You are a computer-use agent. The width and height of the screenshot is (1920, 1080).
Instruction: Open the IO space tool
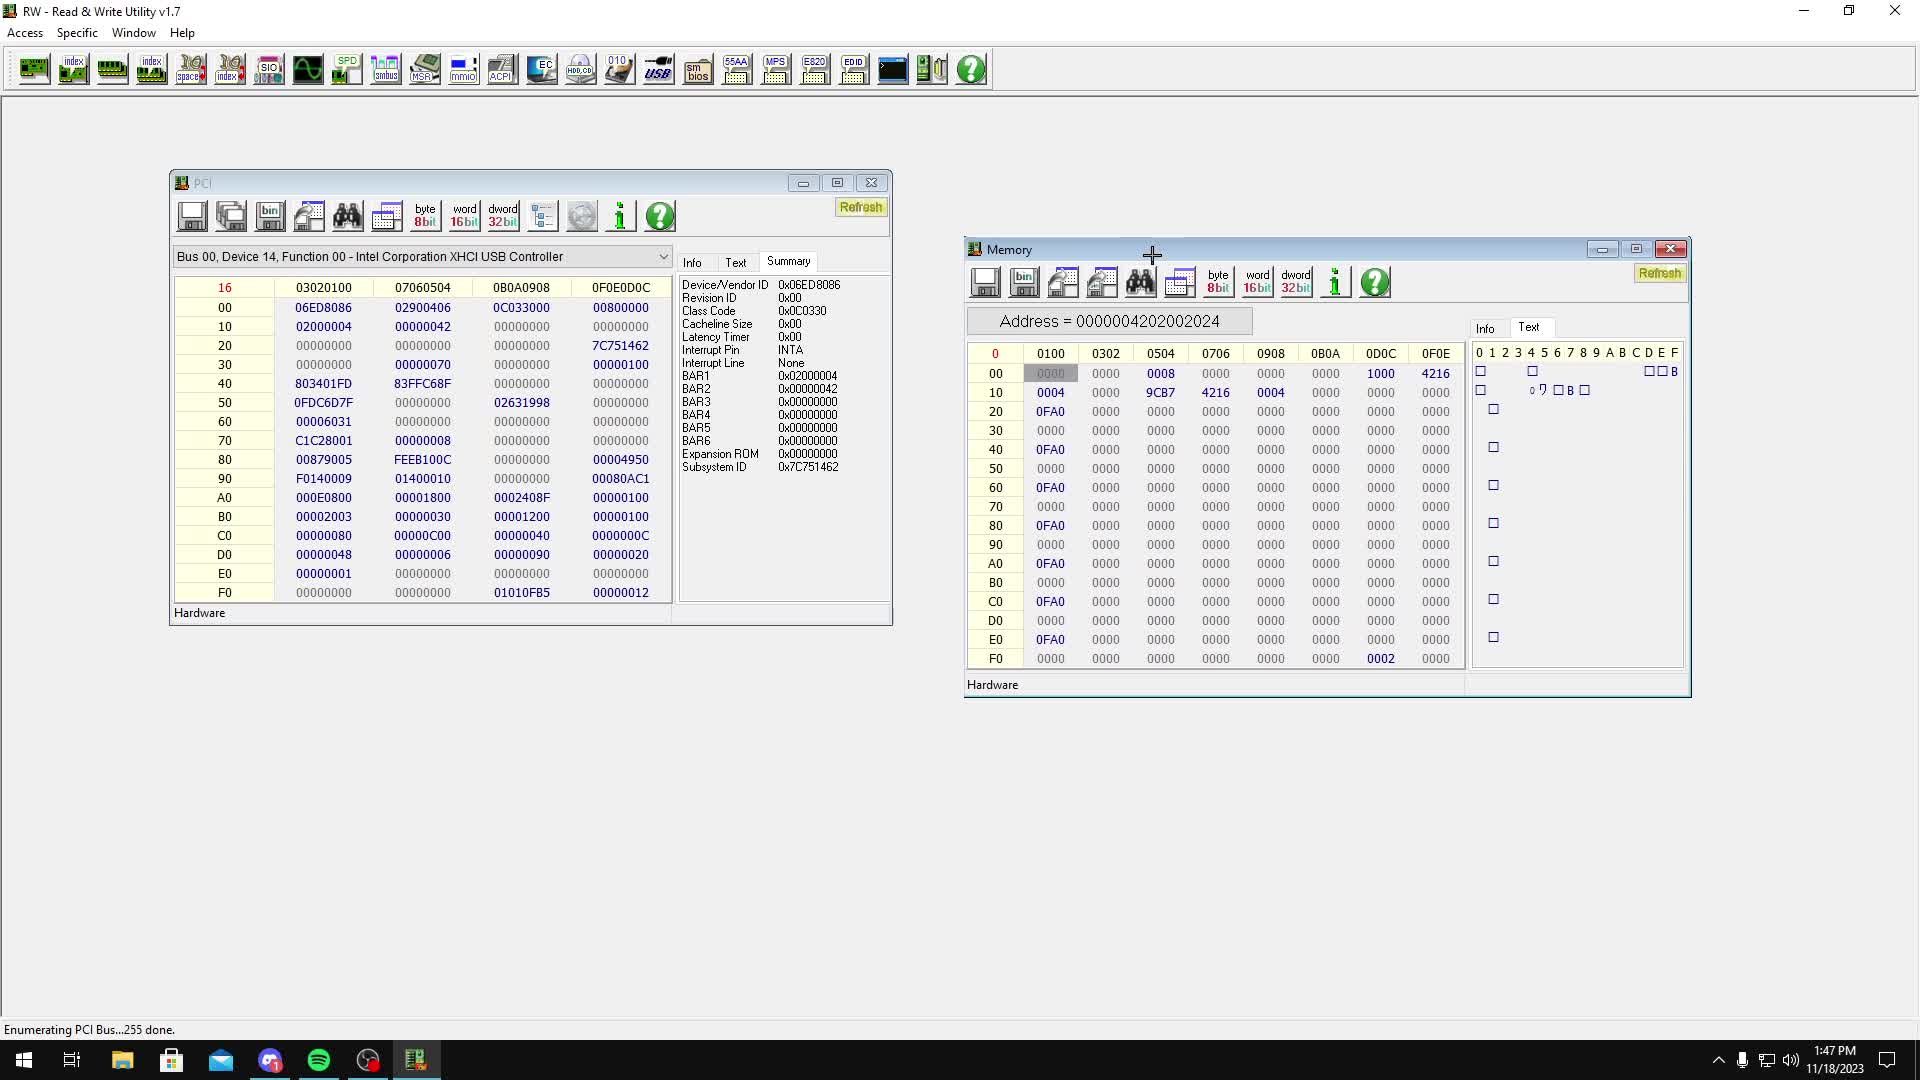190,69
